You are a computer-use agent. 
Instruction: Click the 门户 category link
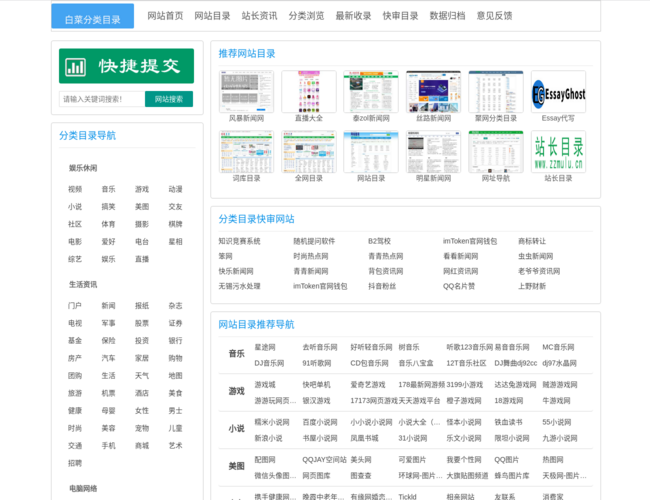(x=75, y=306)
